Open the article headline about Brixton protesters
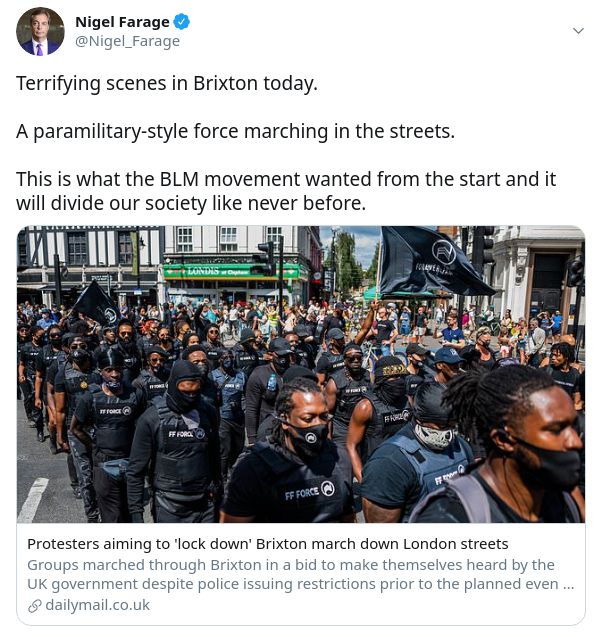 coord(268,544)
